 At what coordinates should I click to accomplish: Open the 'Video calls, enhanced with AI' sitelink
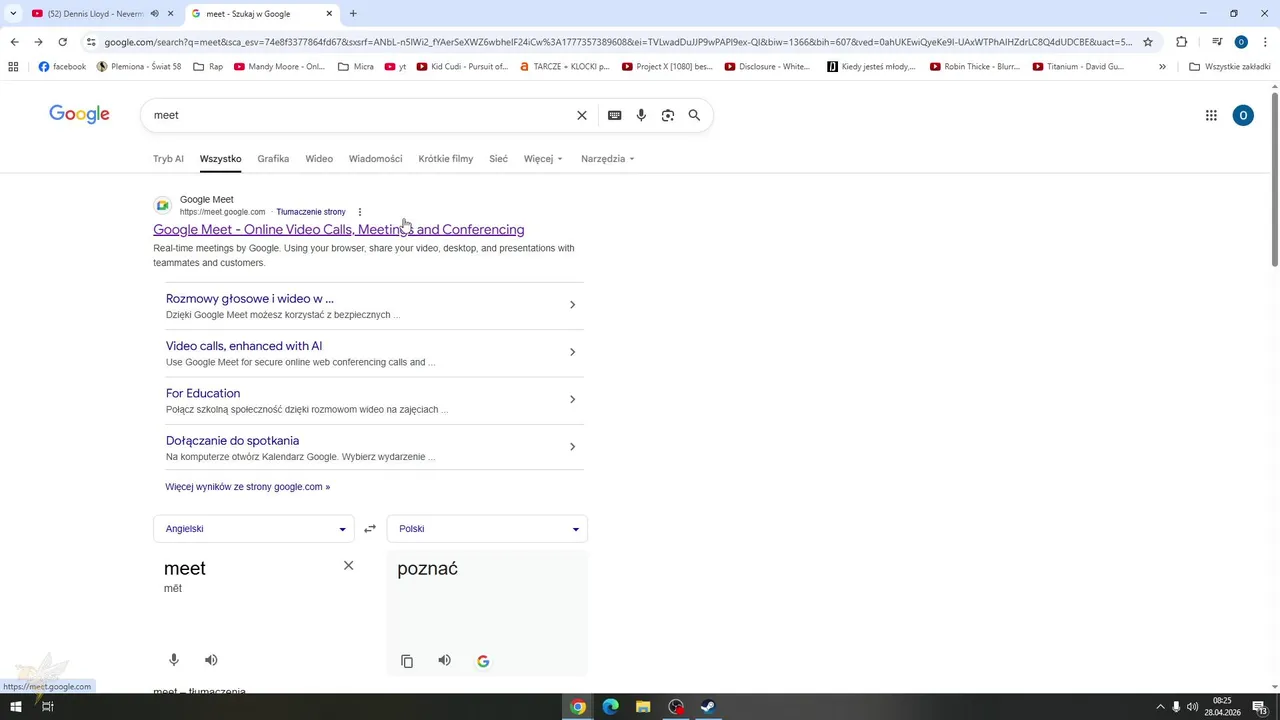tap(244, 346)
